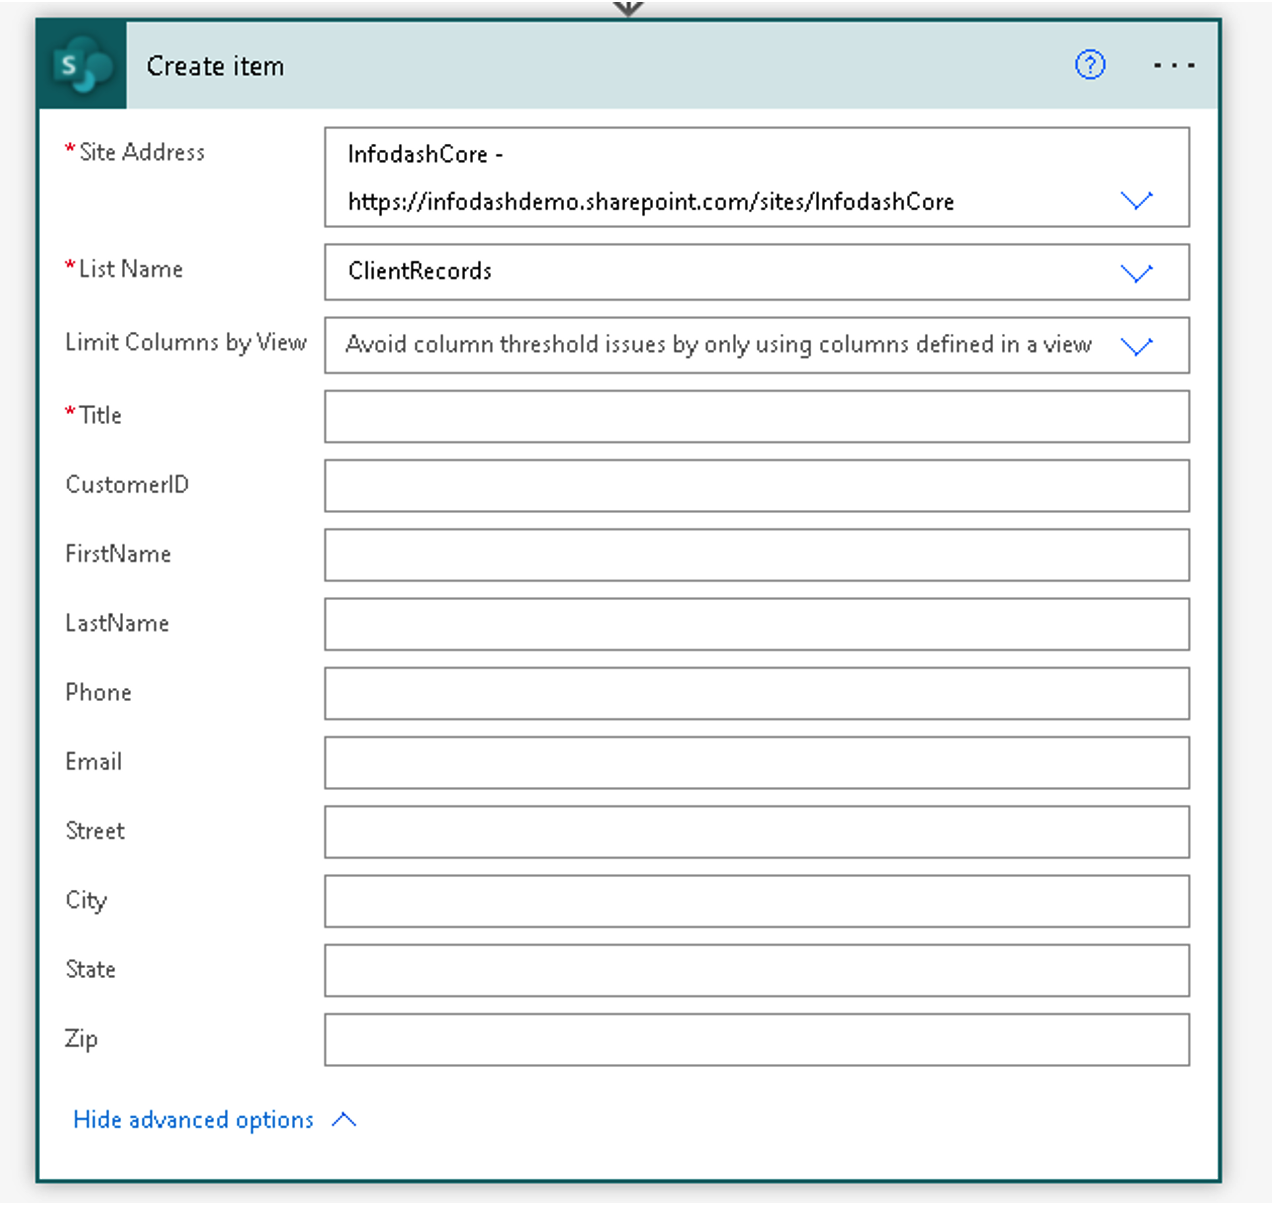
Task: Click the State input field
Action: point(757,970)
